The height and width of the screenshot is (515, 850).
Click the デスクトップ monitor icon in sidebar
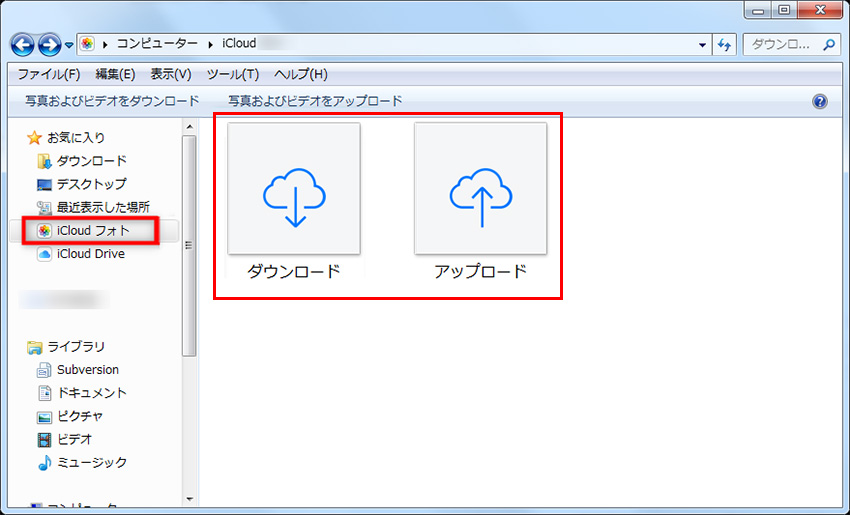tap(44, 185)
